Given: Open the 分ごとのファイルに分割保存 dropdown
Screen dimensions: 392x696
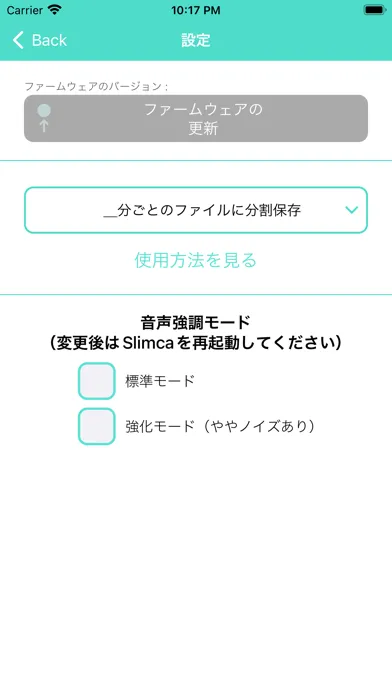Looking at the screenshot, I should pos(196,210).
